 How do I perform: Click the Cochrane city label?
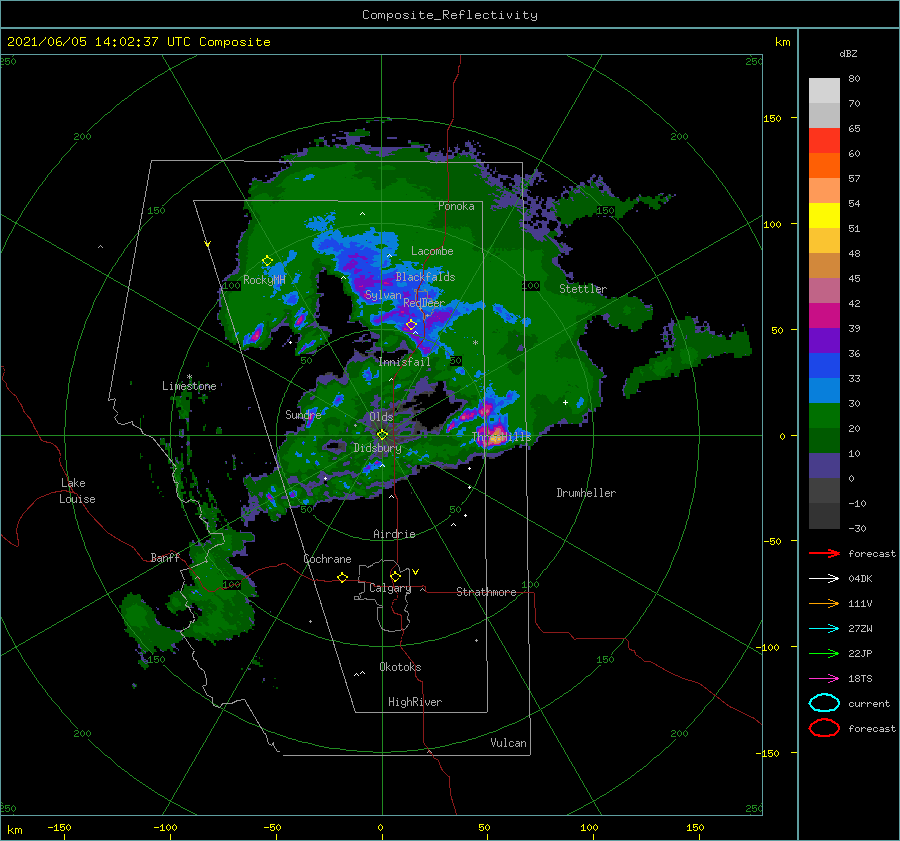click(327, 559)
